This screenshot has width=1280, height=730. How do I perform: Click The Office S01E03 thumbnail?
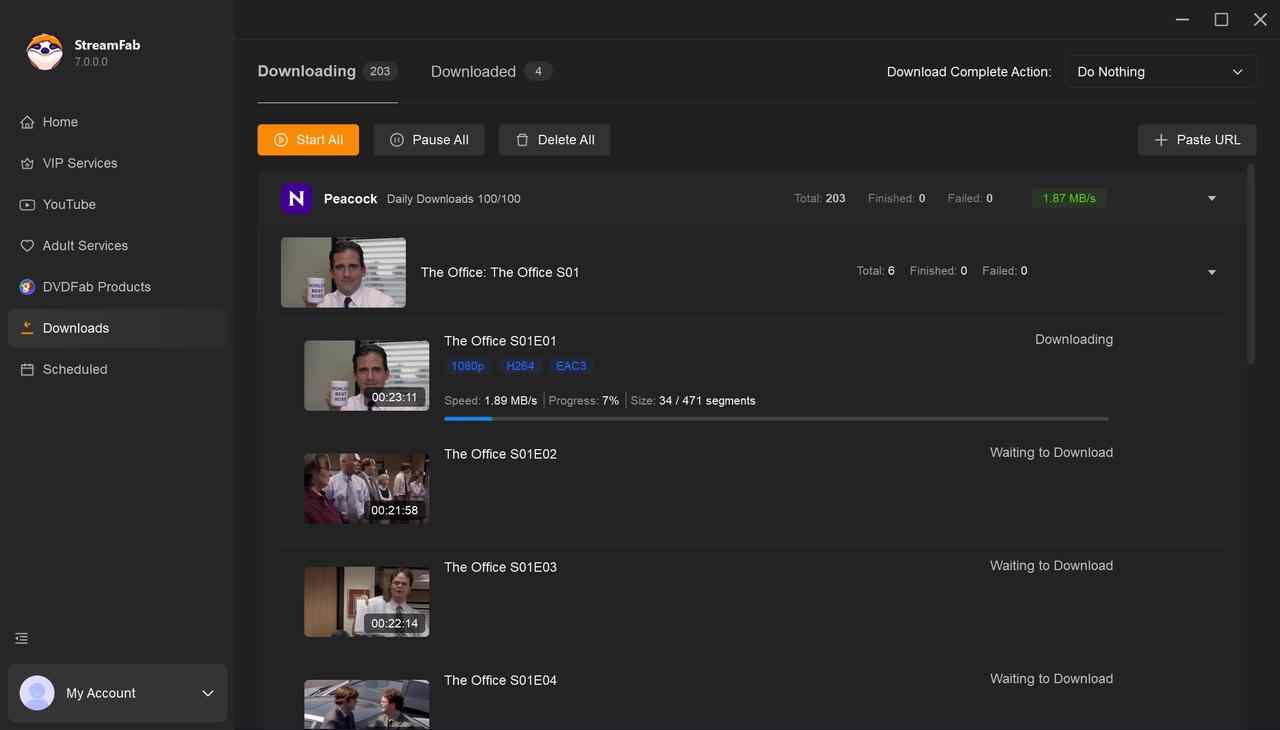pos(366,601)
